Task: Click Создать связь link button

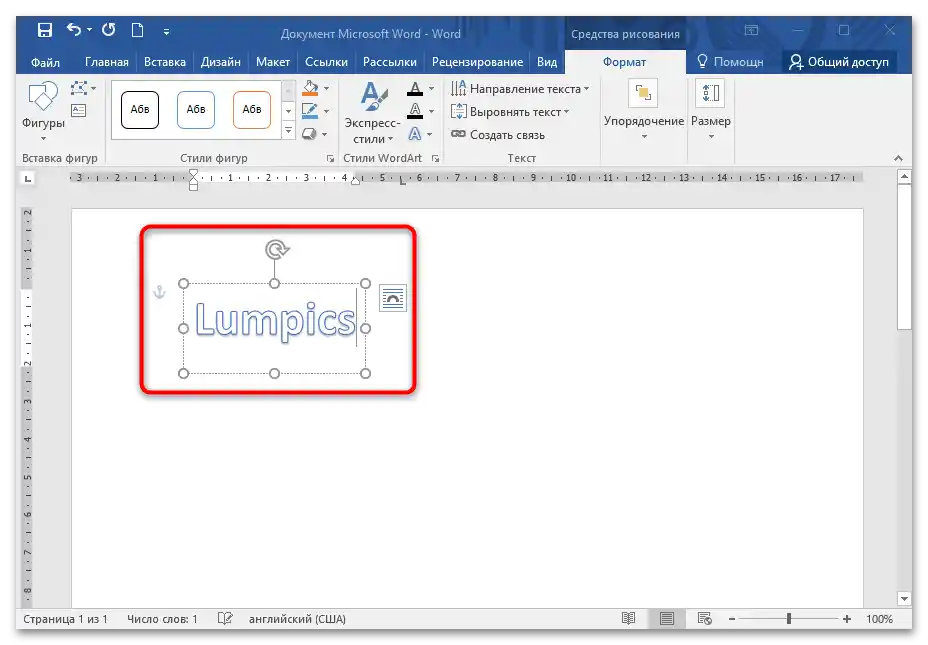Action: point(498,135)
